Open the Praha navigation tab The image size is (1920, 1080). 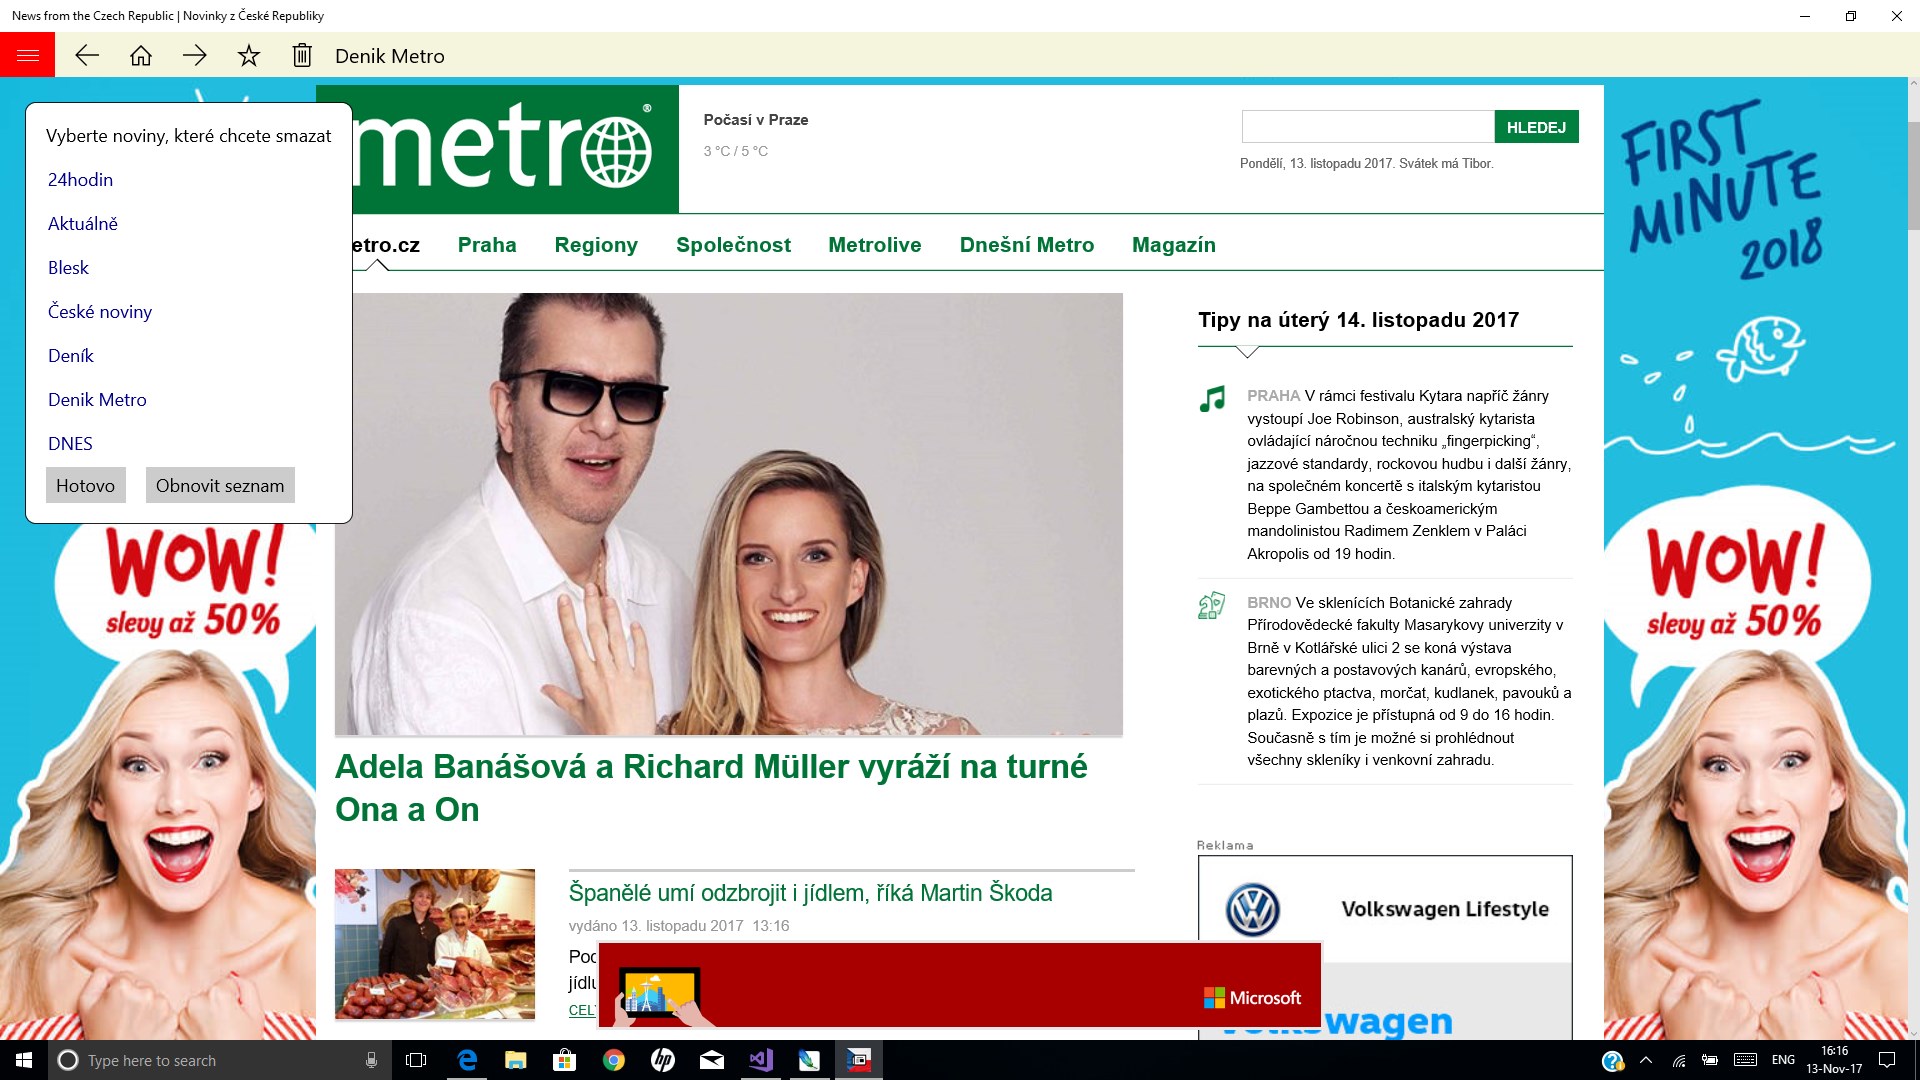tap(487, 245)
